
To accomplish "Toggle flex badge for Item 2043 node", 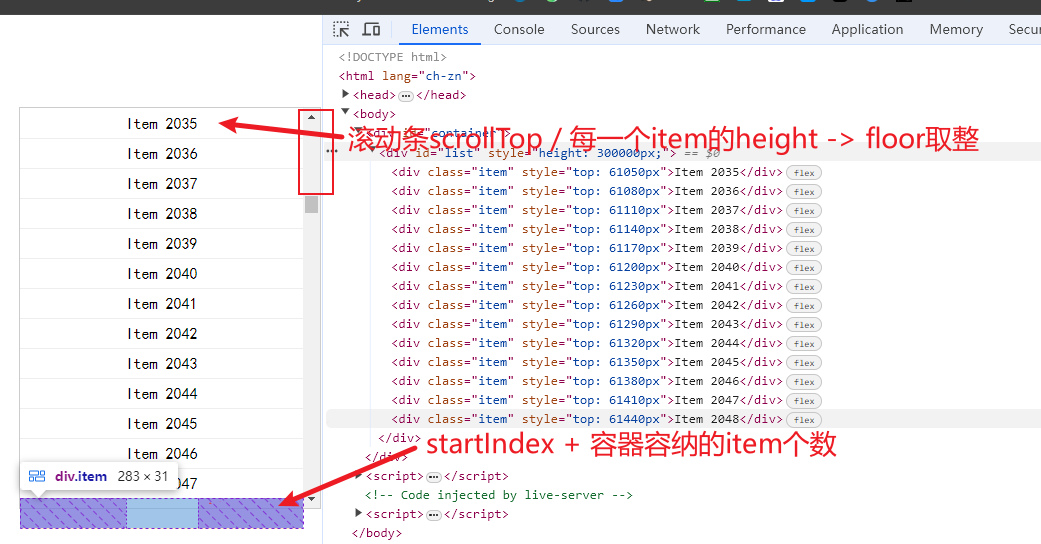I will (804, 325).
